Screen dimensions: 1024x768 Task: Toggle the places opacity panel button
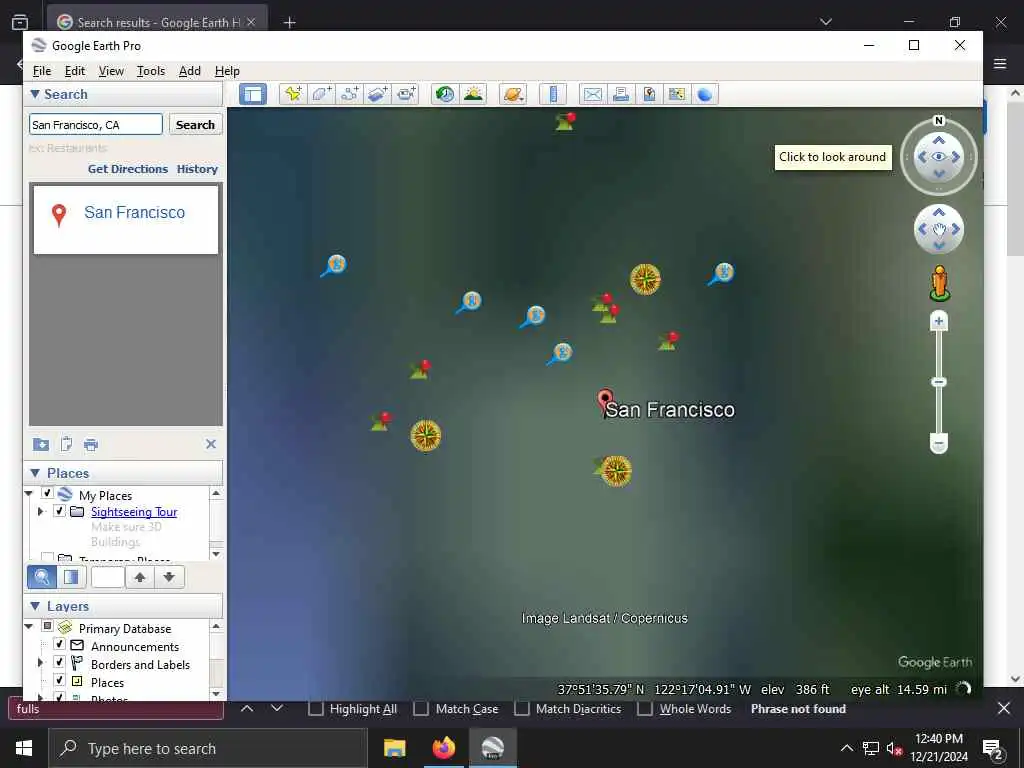[71, 577]
